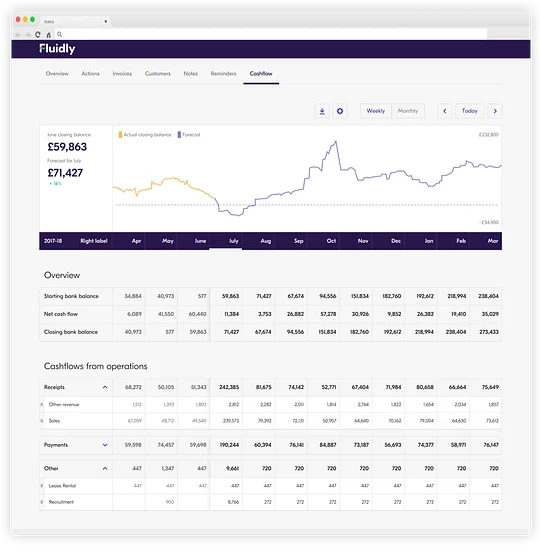Click the £71,427 forecast for July
540x552 pixels.
[65, 173]
